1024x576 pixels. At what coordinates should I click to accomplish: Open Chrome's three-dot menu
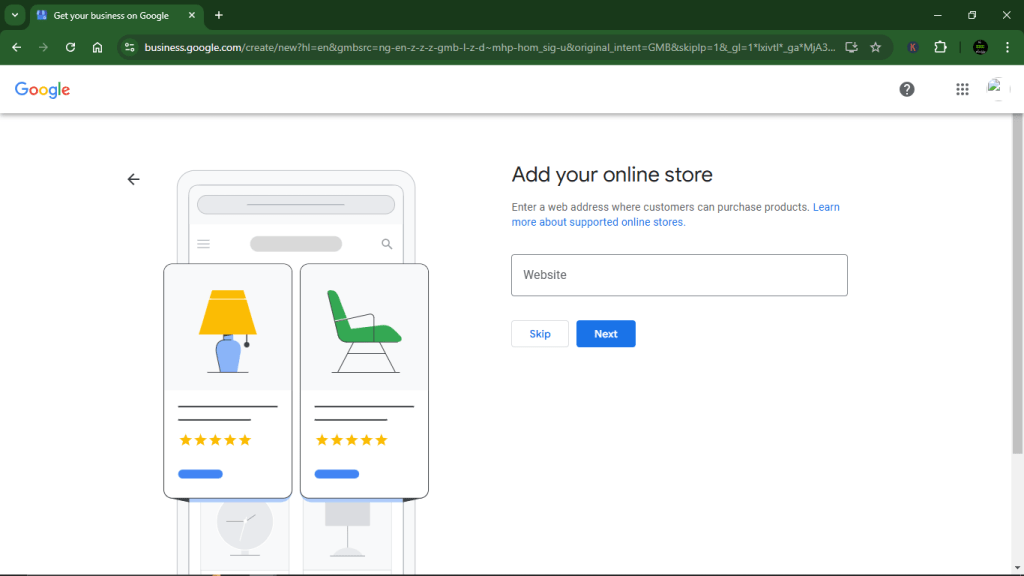click(x=1005, y=46)
